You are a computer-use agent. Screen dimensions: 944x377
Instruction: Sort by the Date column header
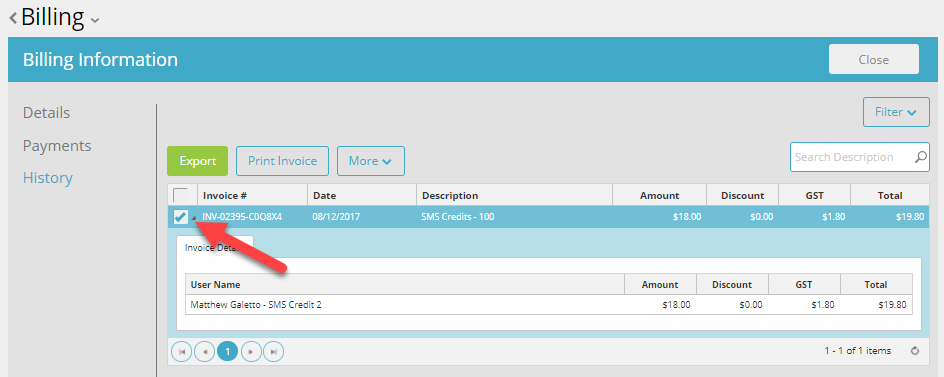(x=362, y=195)
